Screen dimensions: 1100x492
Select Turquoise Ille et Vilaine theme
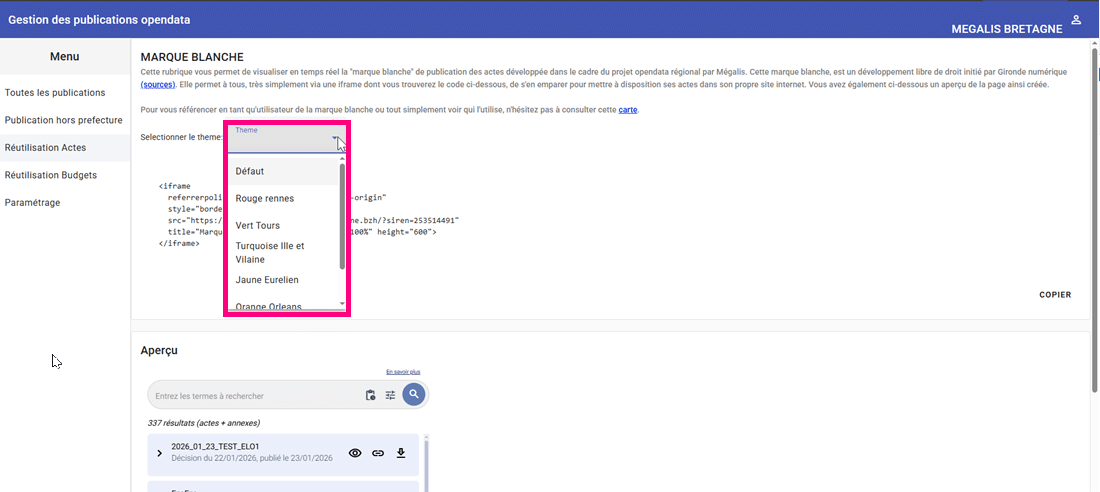[x=270, y=252]
